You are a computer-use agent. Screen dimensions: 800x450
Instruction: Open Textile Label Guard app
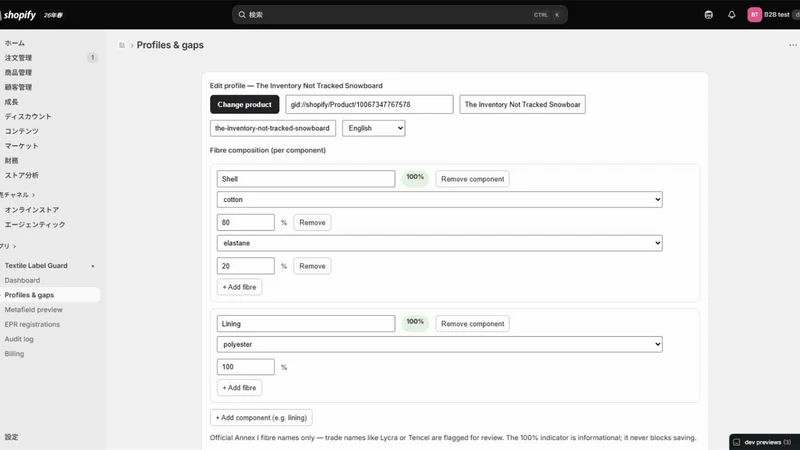pyautogui.click(x=36, y=266)
